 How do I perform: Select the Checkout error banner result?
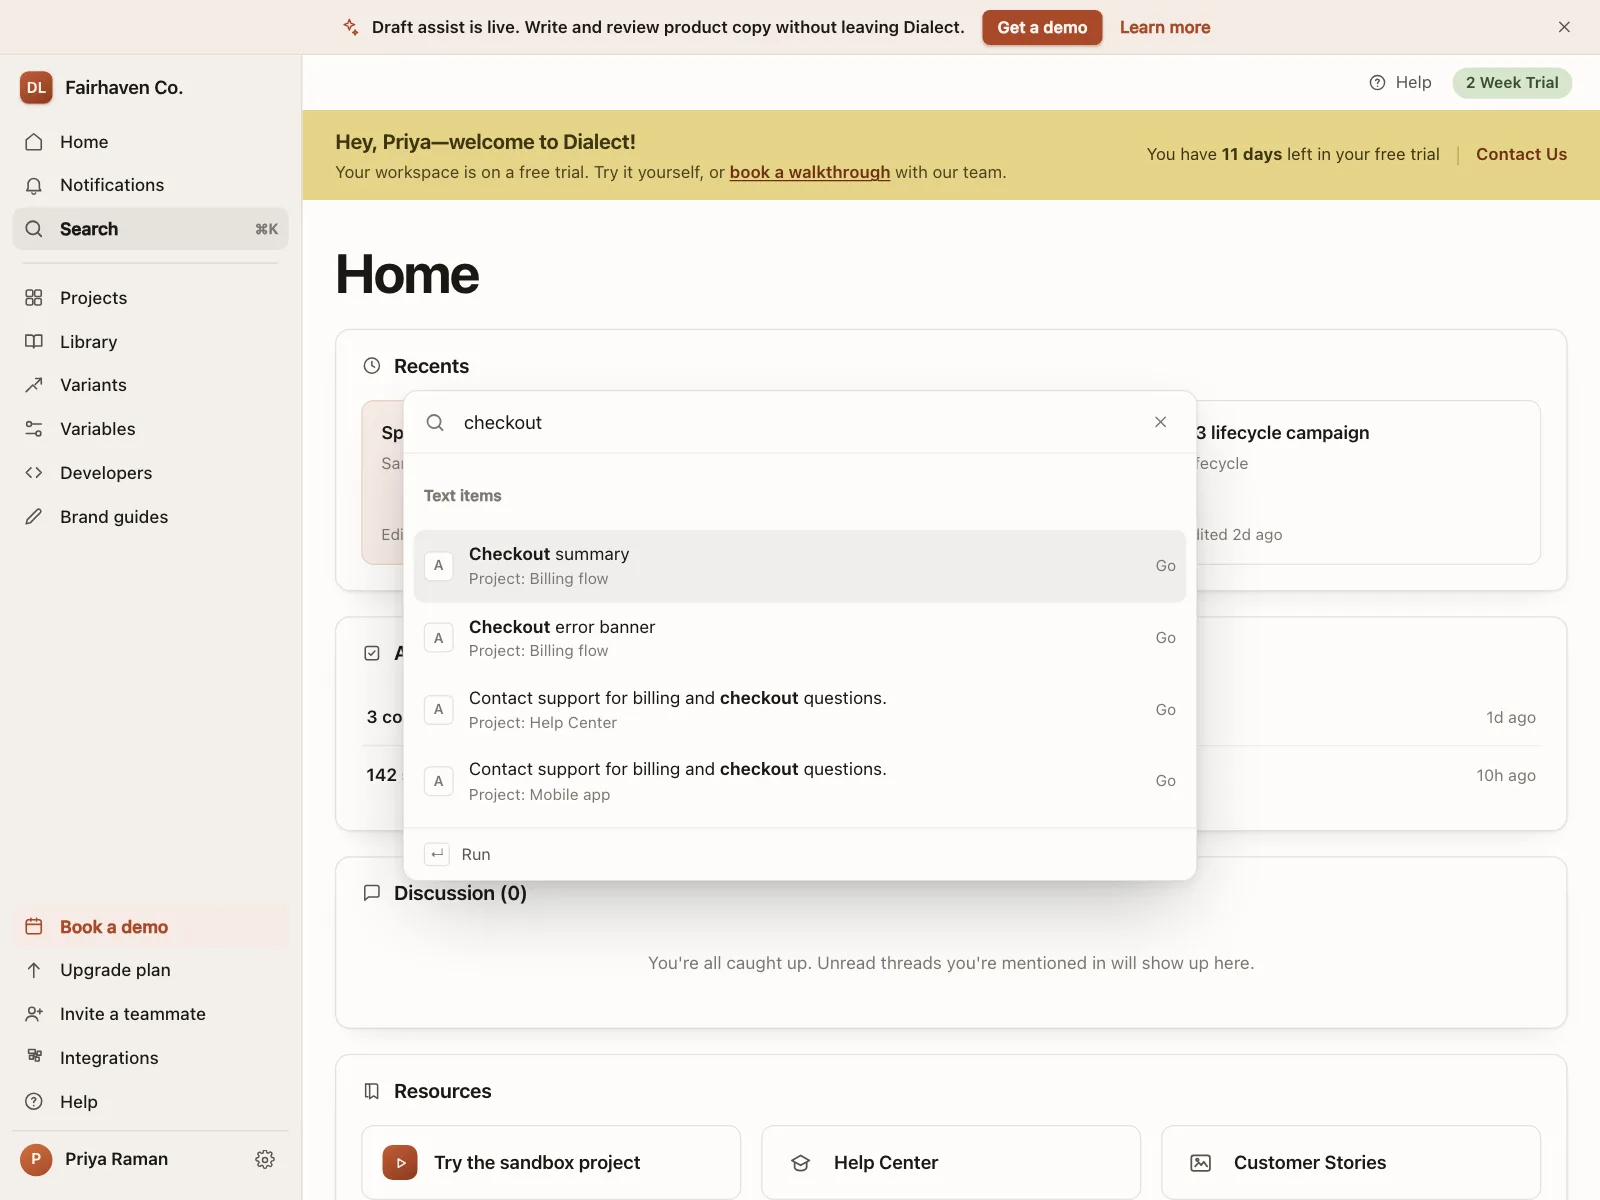(800, 638)
